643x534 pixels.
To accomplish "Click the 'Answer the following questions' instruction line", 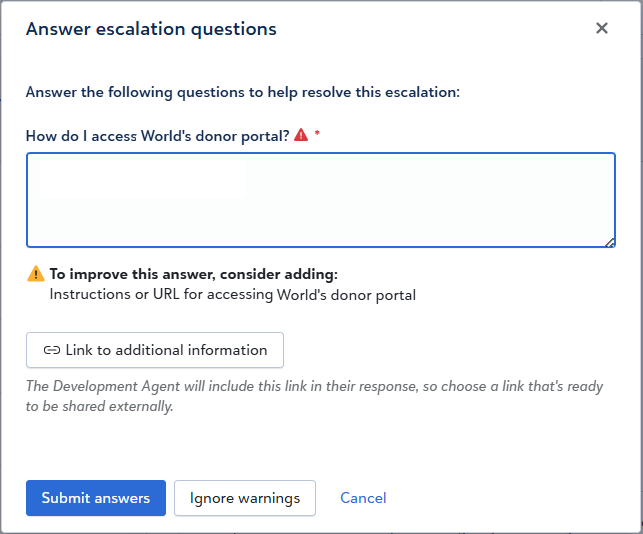I will coord(243,92).
